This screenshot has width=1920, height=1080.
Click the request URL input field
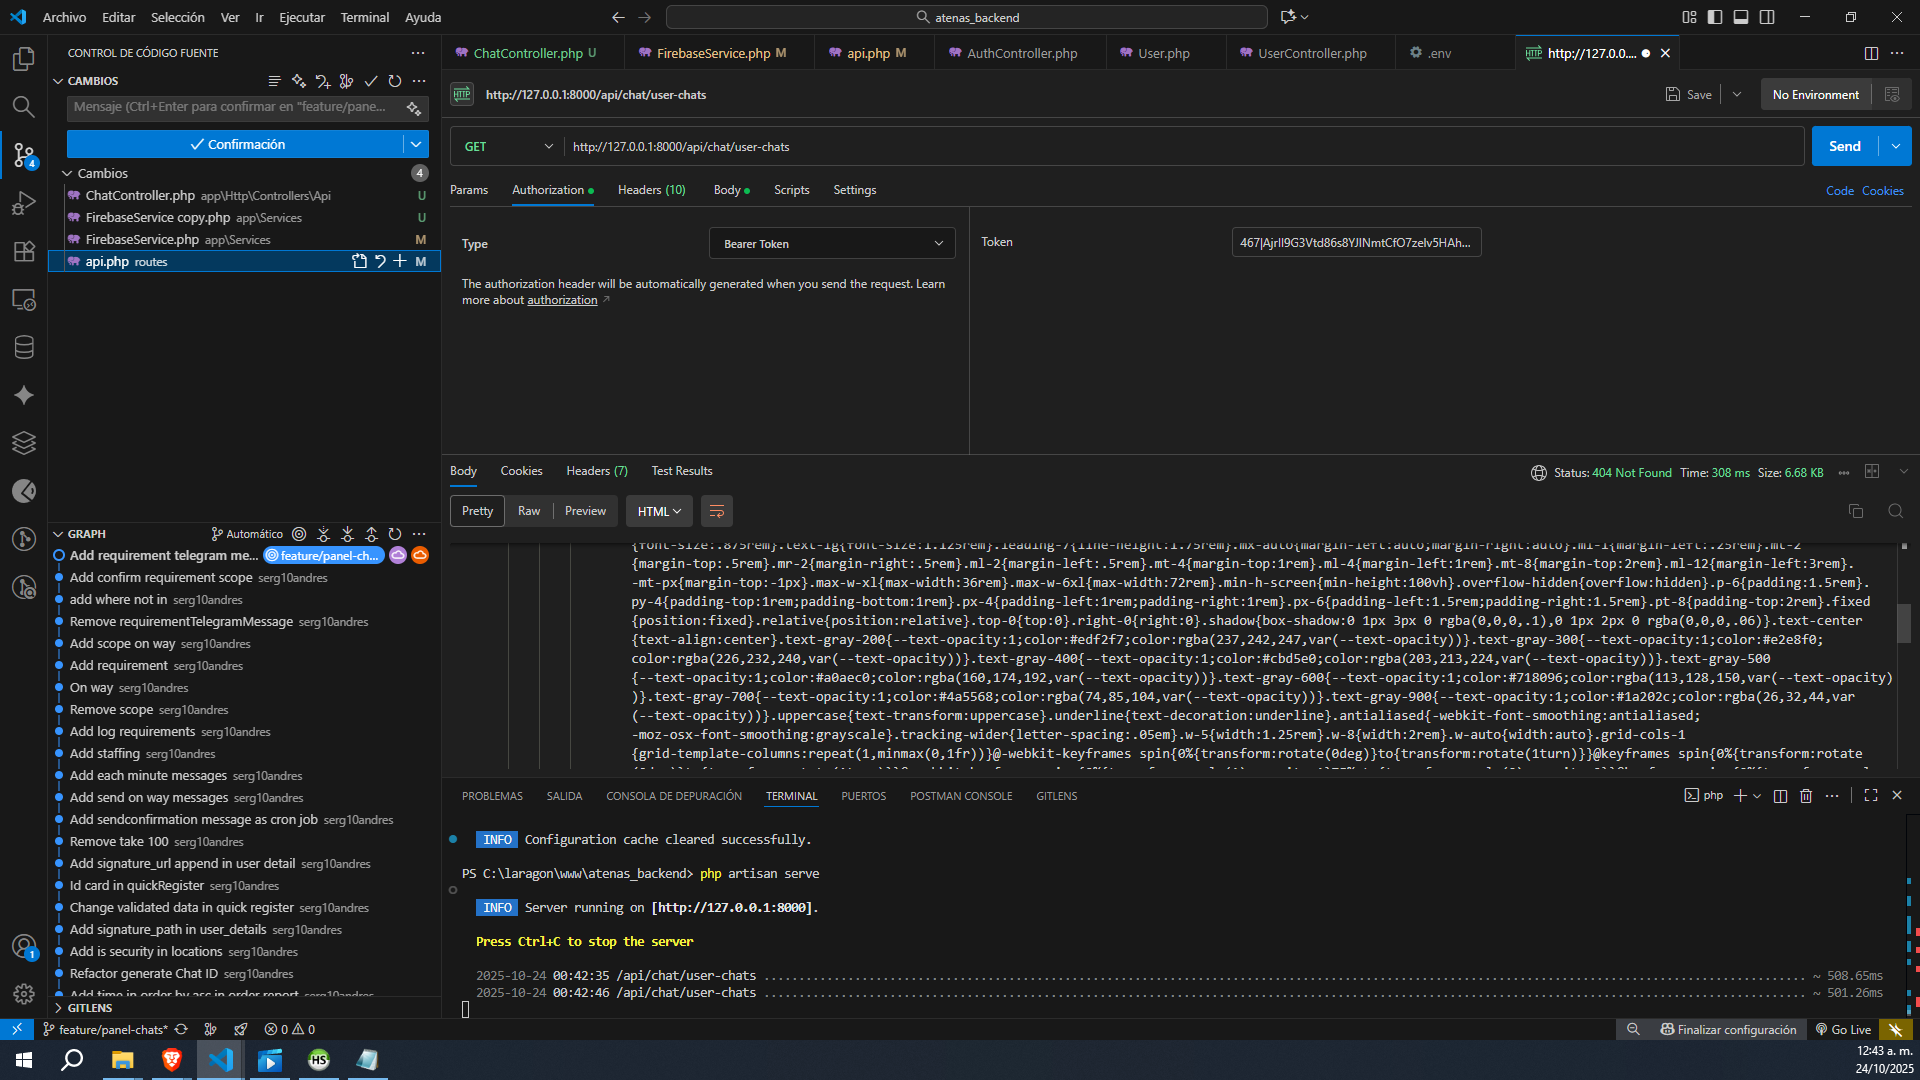click(1180, 146)
